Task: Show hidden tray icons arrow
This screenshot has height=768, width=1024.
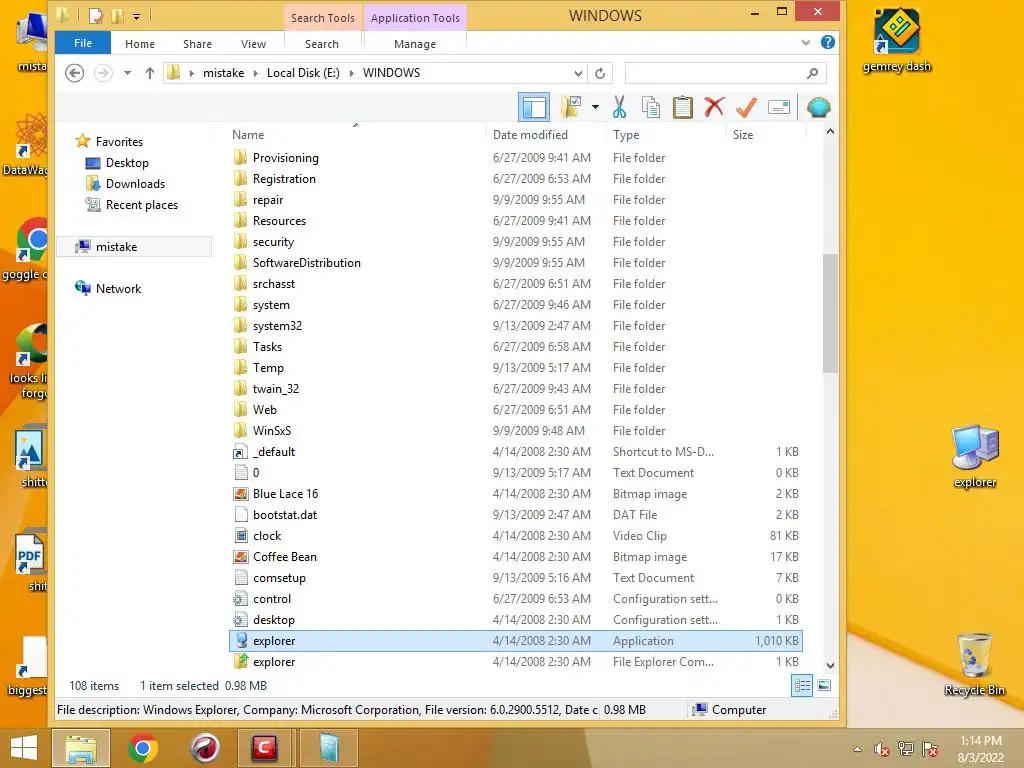Action: (x=857, y=750)
